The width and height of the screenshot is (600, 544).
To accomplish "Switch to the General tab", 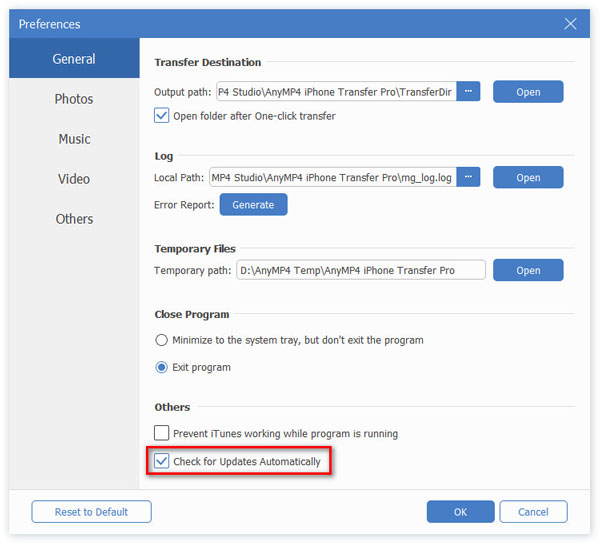I will pyautogui.click(x=74, y=59).
